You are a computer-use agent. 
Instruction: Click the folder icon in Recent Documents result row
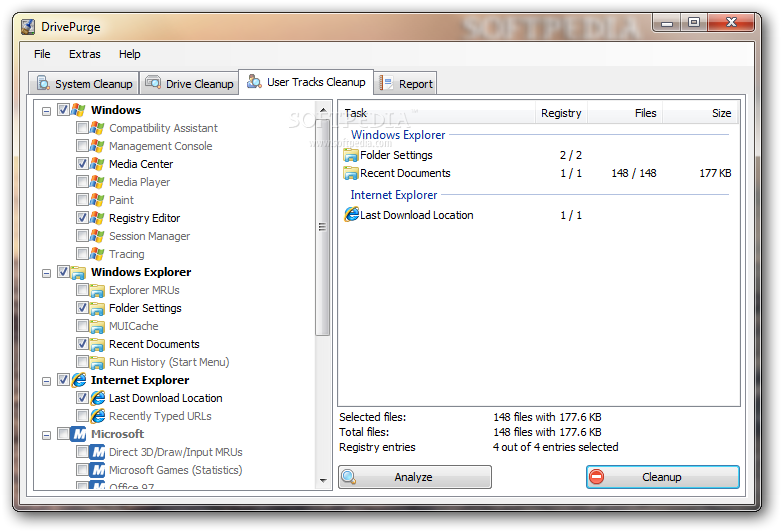point(351,173)
